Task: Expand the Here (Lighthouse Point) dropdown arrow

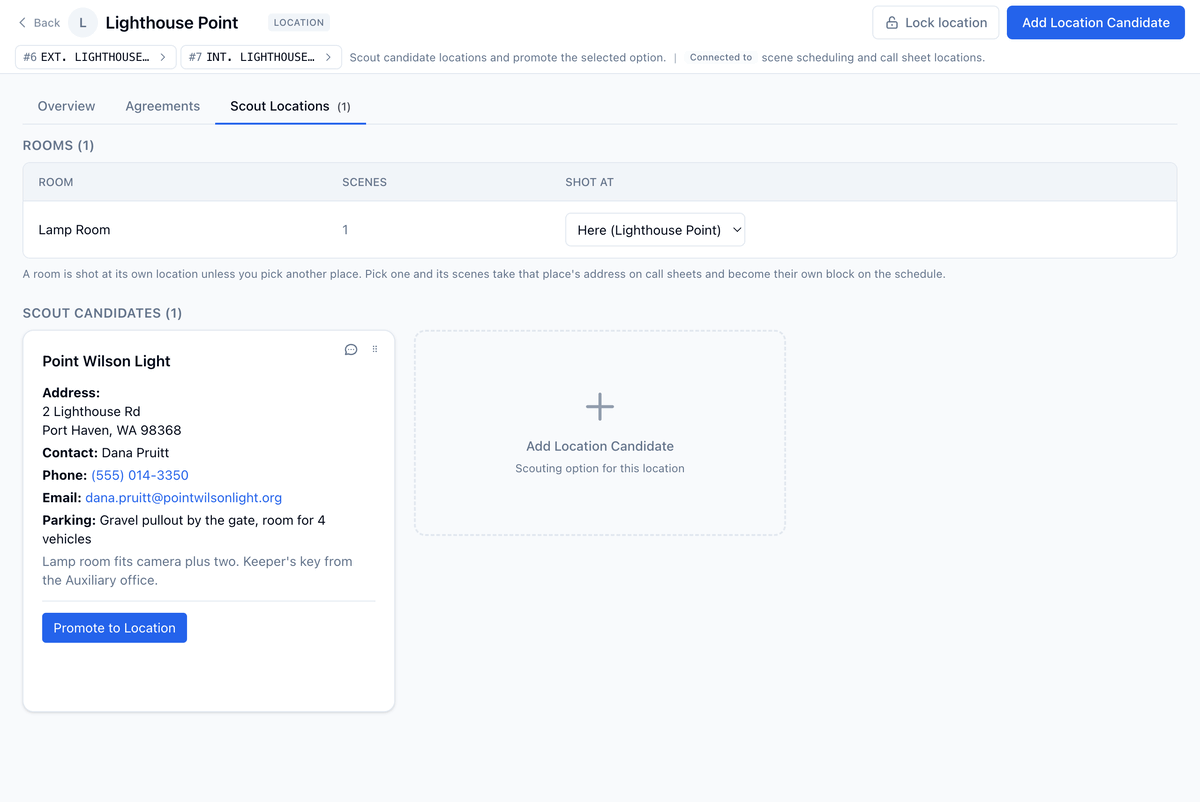Action: 737,230
